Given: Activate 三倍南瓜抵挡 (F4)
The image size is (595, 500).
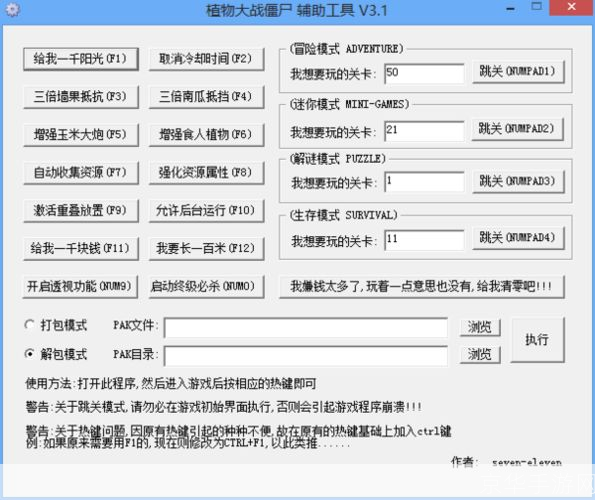Looking at the screenshot, I should click(206, 97).
